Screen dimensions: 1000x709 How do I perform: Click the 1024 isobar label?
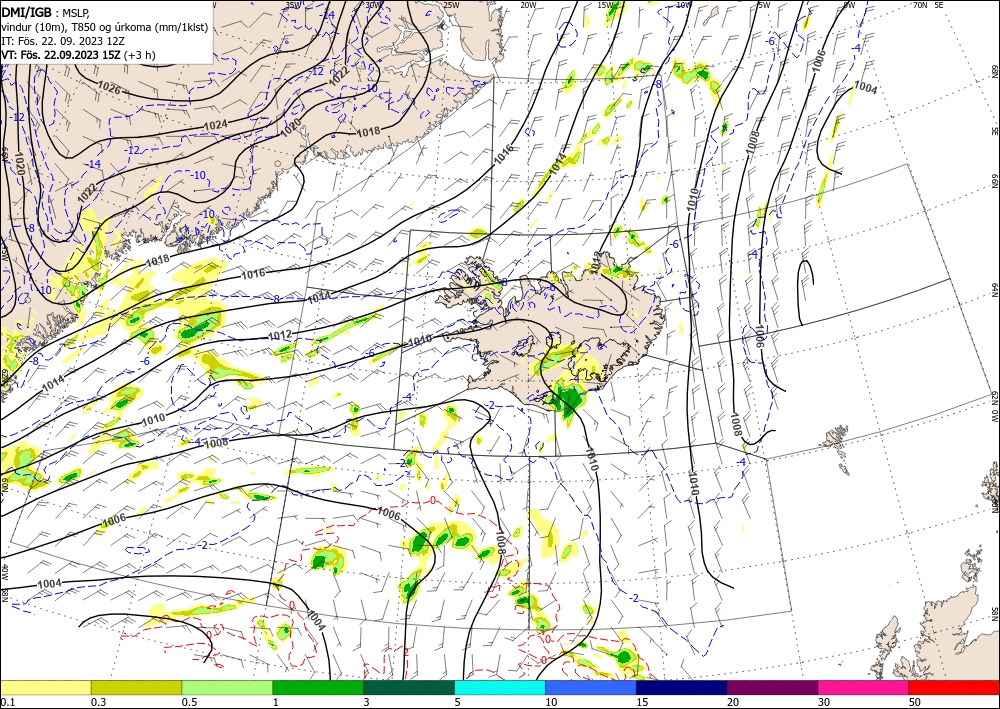pos(215,125)
